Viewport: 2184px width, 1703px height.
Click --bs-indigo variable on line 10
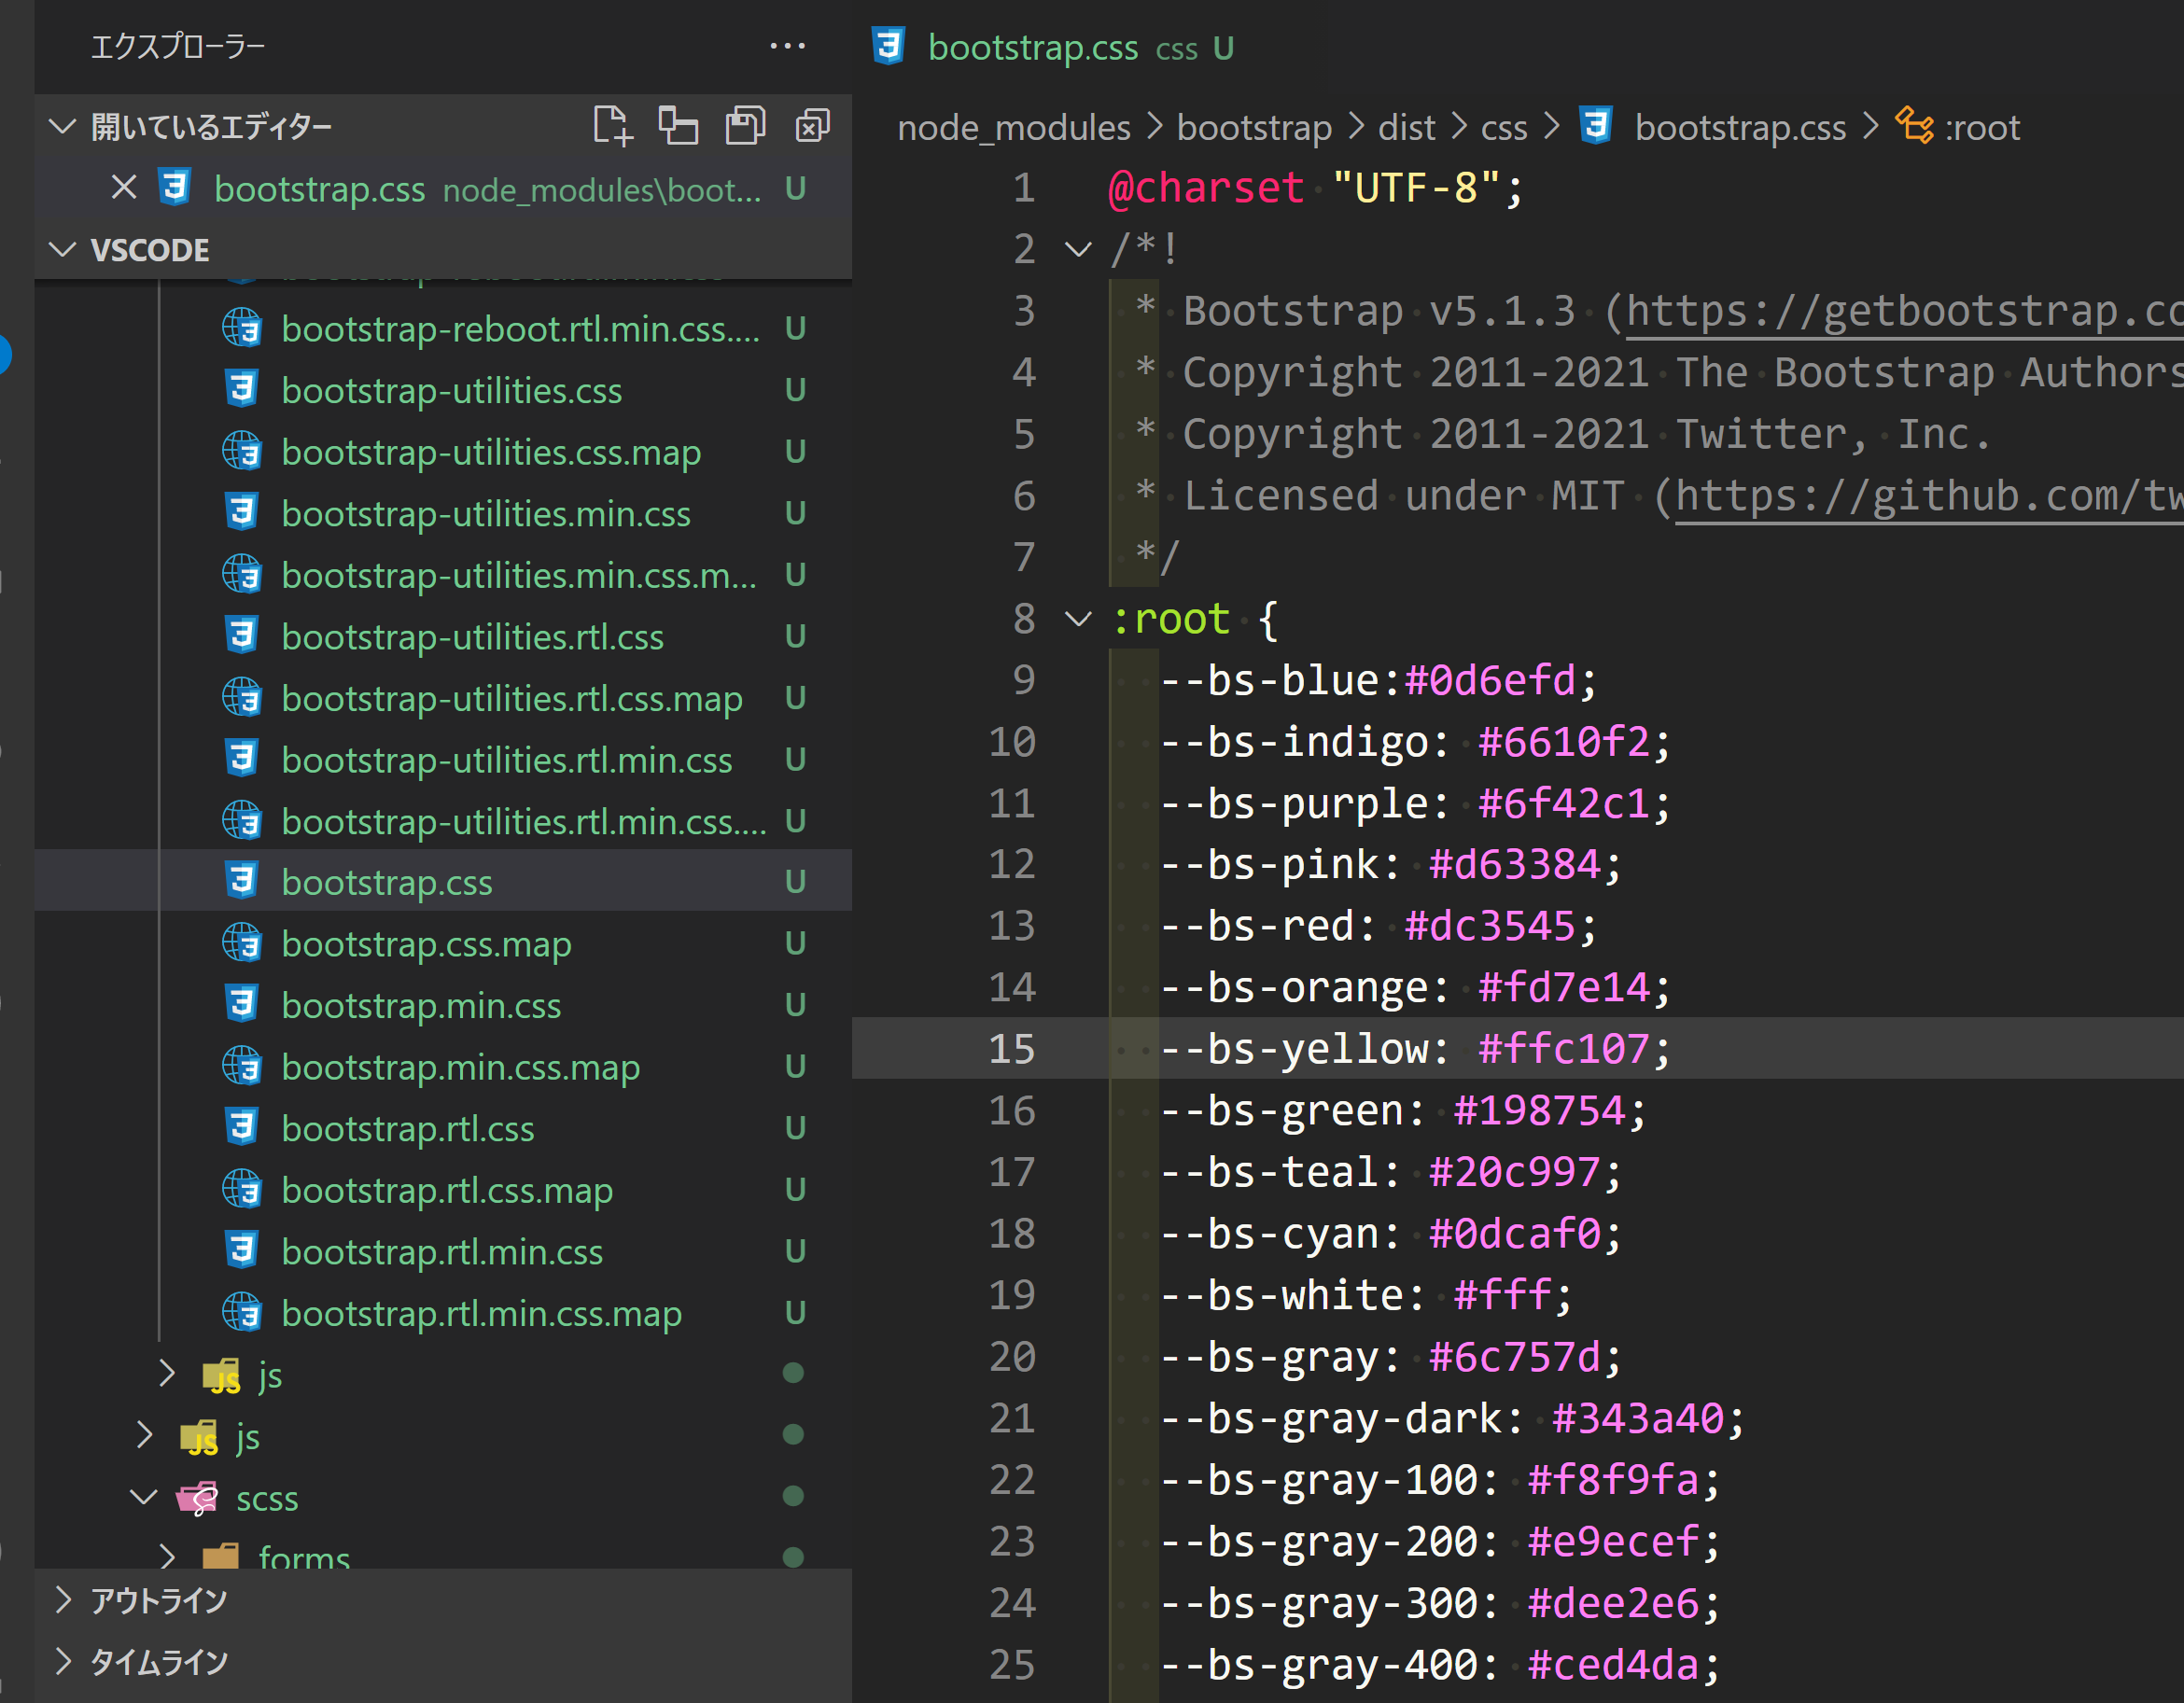pyautogui.click(x=1295, y=741)
